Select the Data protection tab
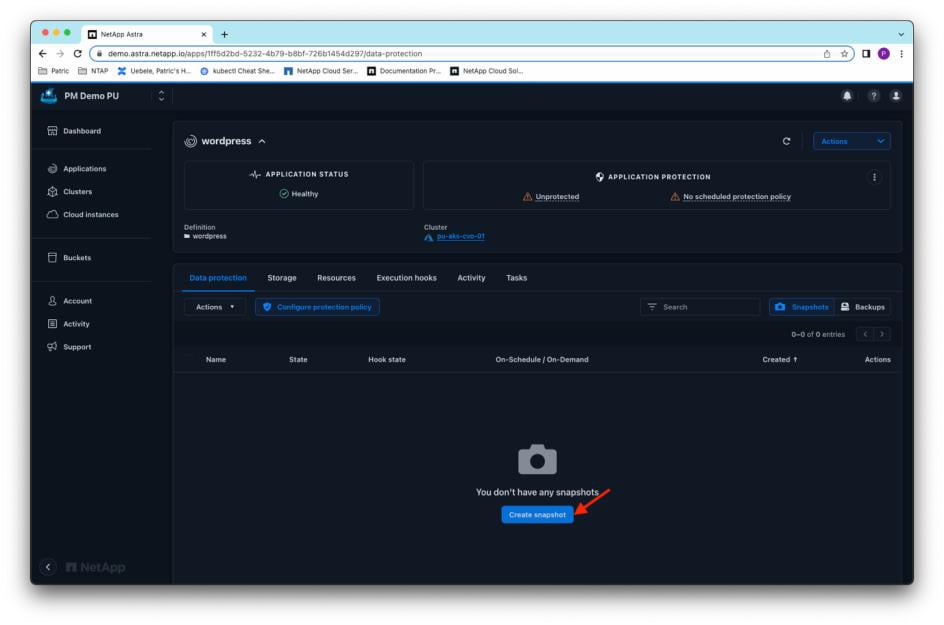944x625 pixels. click(x=218, y=278)
